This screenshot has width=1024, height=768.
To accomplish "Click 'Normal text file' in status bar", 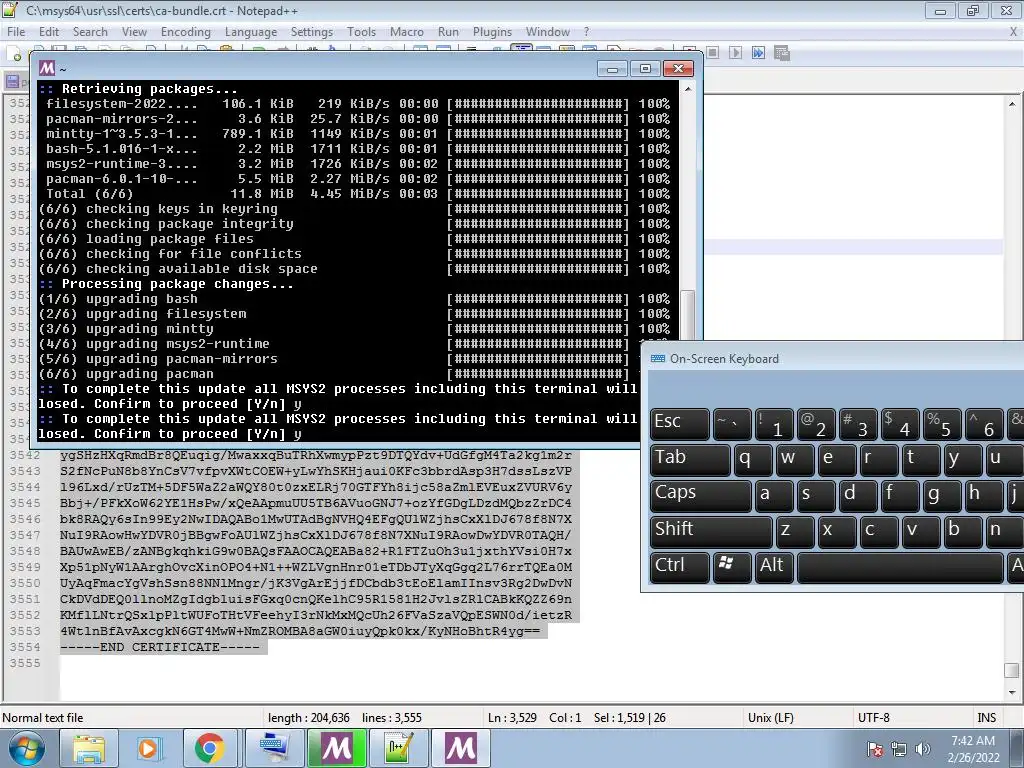I will pyautogui.click(x=43, y=718).
